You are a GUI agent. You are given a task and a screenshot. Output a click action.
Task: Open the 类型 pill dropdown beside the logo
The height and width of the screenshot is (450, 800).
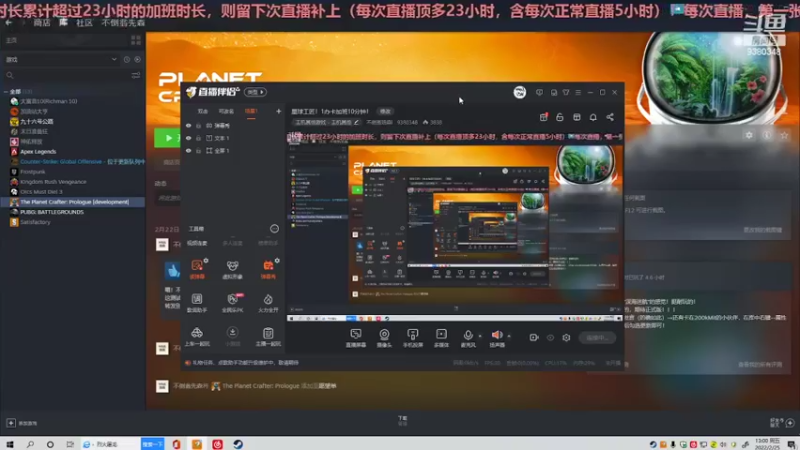click(x=255, y=92)
